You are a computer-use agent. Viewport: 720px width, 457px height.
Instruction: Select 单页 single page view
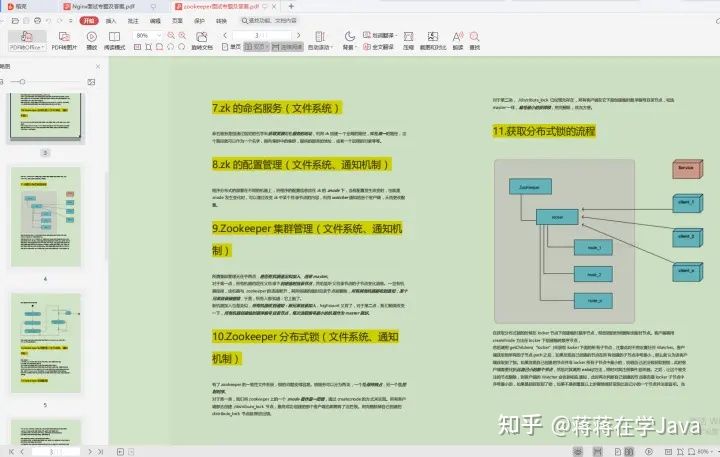tap(231, 47)
